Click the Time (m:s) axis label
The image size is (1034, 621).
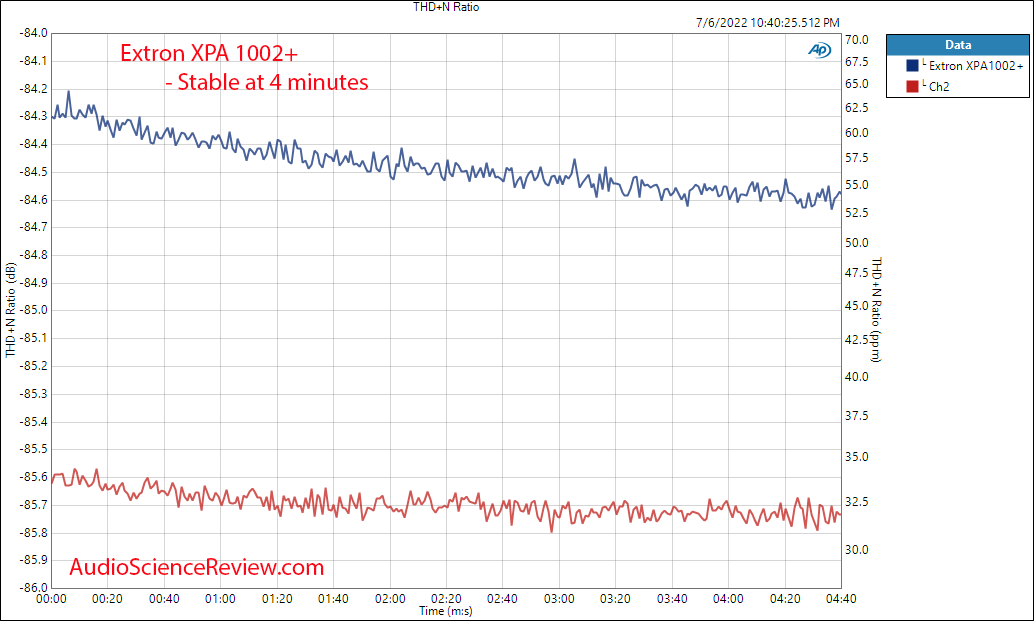(x=446, y=611)
